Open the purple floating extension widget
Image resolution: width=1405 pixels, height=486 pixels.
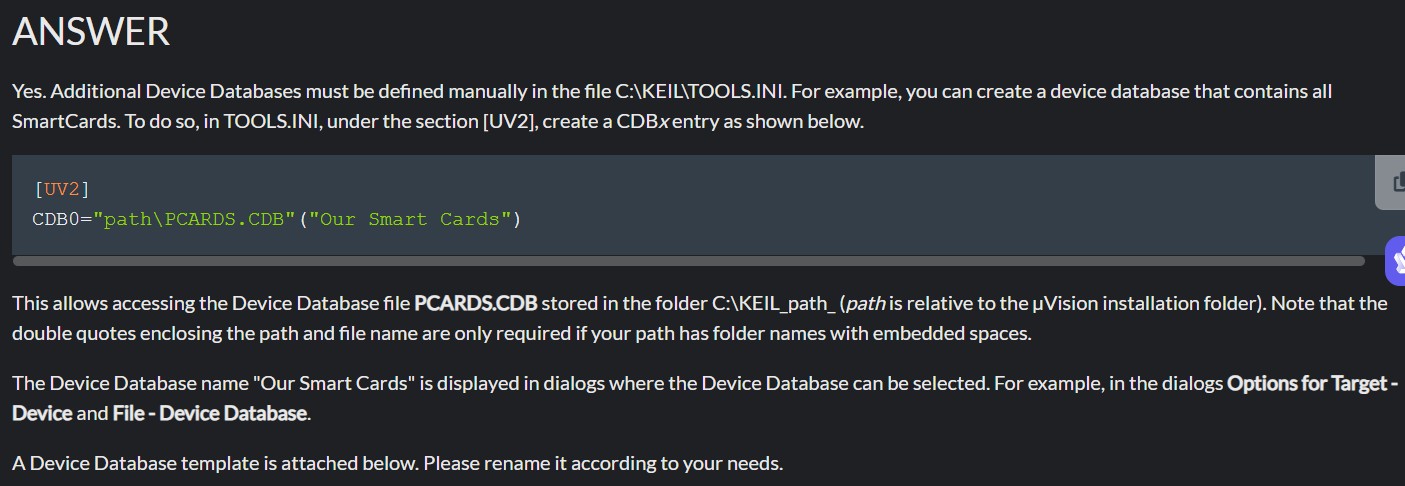coord(1396,261)
